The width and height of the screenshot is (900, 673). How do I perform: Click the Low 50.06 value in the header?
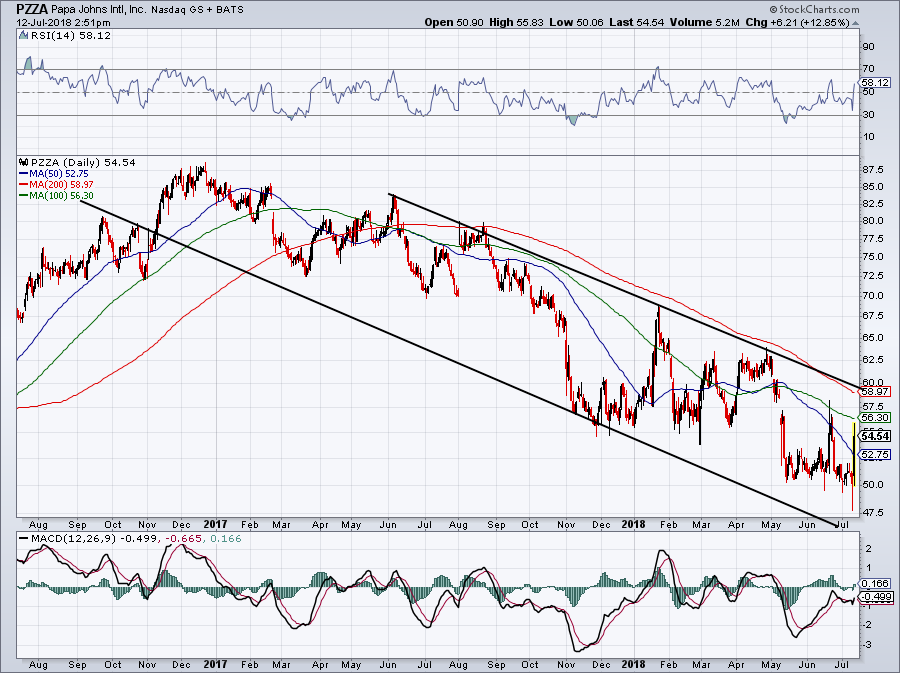pyautogui.click(x=576, y=22)
